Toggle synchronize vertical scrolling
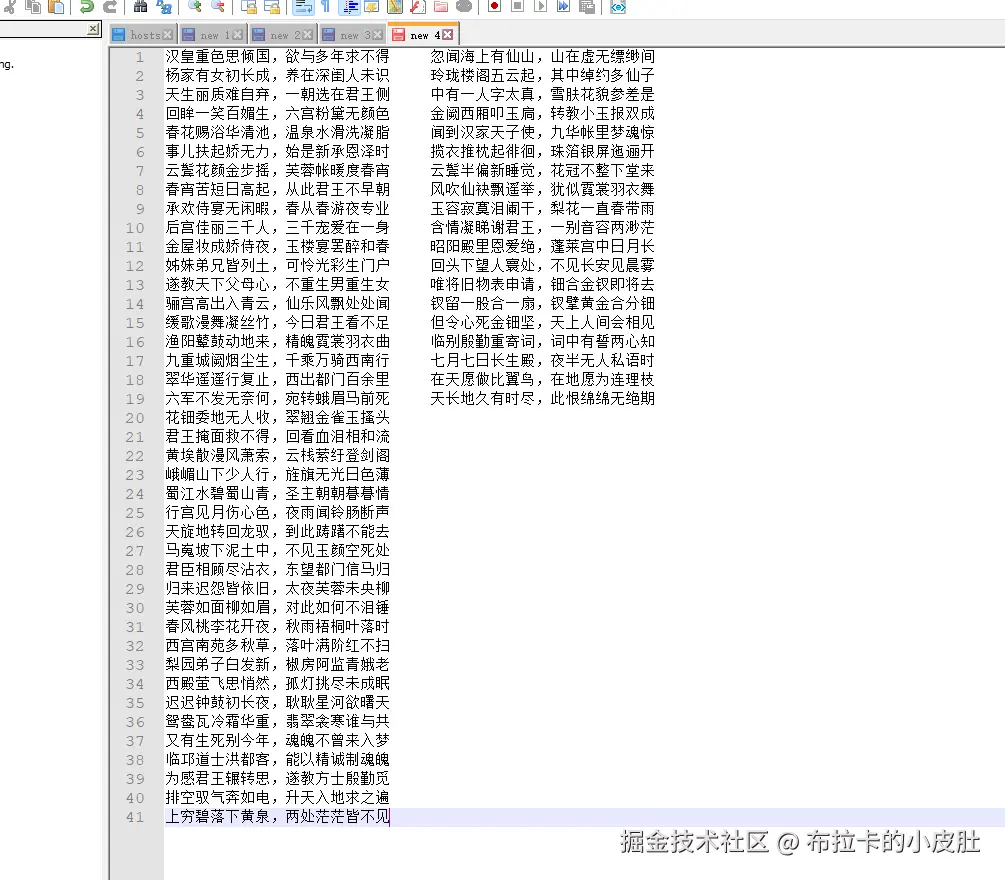Viewport: 1005px width, 880px height. click(247, 7)
